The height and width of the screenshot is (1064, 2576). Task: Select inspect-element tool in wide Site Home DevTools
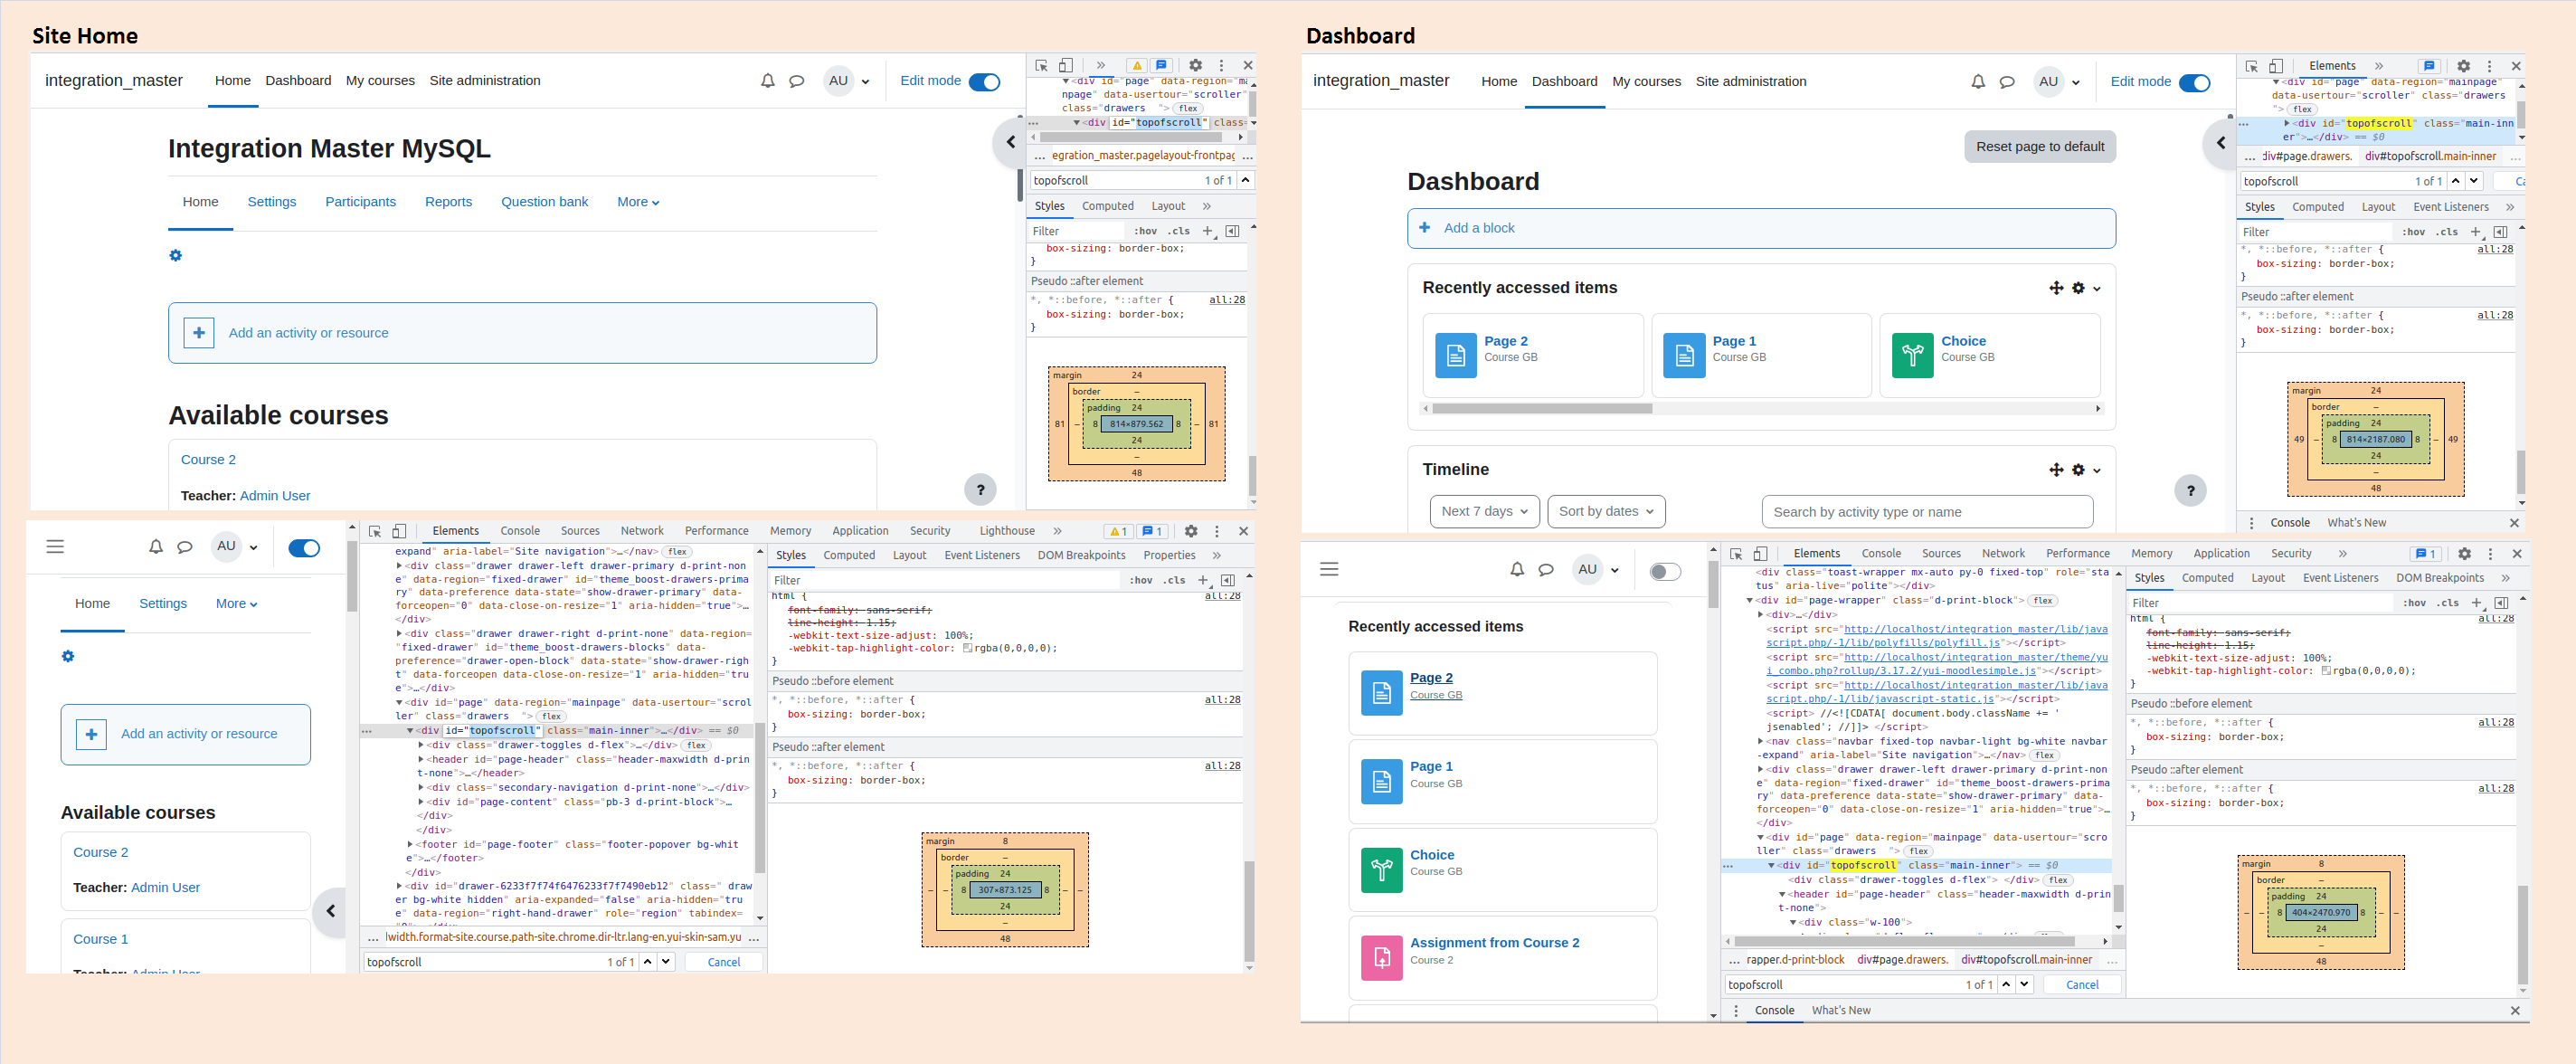click(1041, 65)
